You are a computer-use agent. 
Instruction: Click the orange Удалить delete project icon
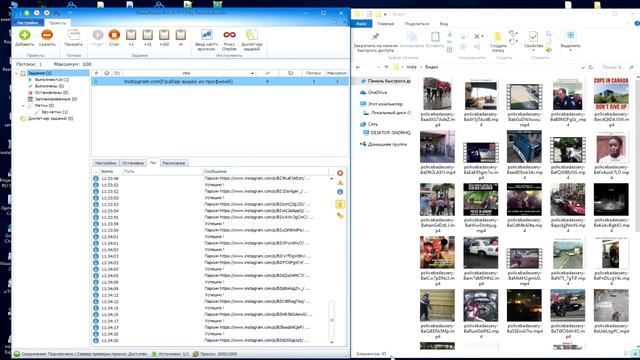[47, 35]
